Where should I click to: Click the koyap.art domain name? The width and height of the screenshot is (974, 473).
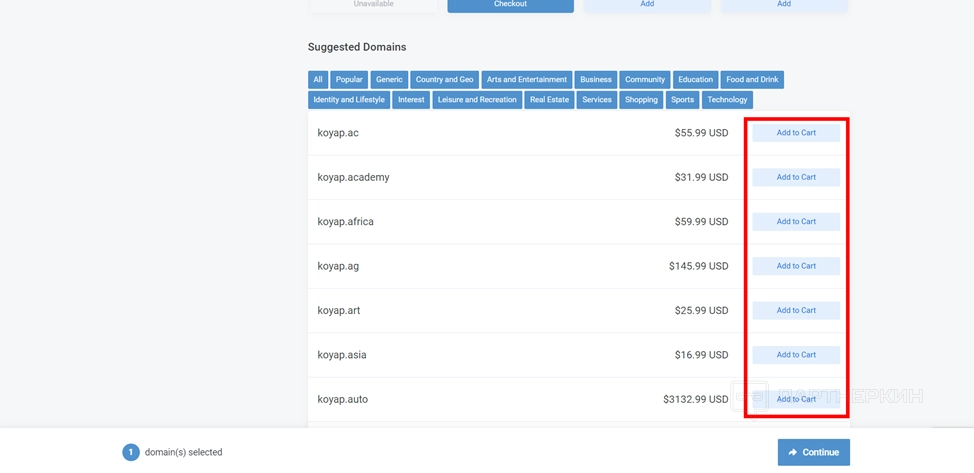[339, 311]
